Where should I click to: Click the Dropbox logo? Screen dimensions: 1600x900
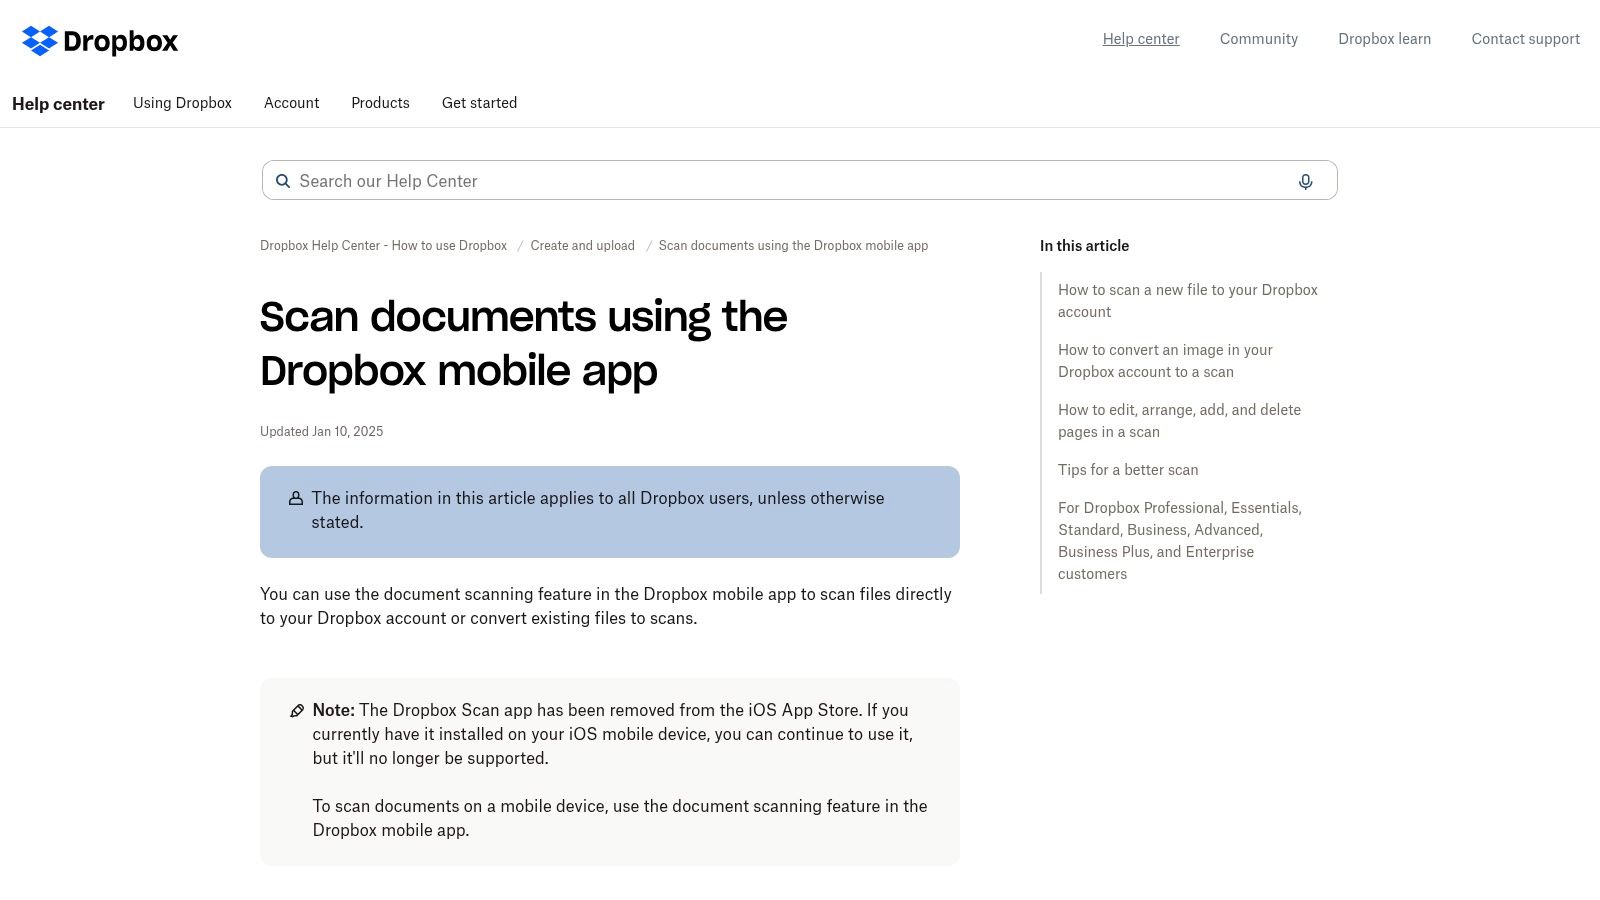98,41
